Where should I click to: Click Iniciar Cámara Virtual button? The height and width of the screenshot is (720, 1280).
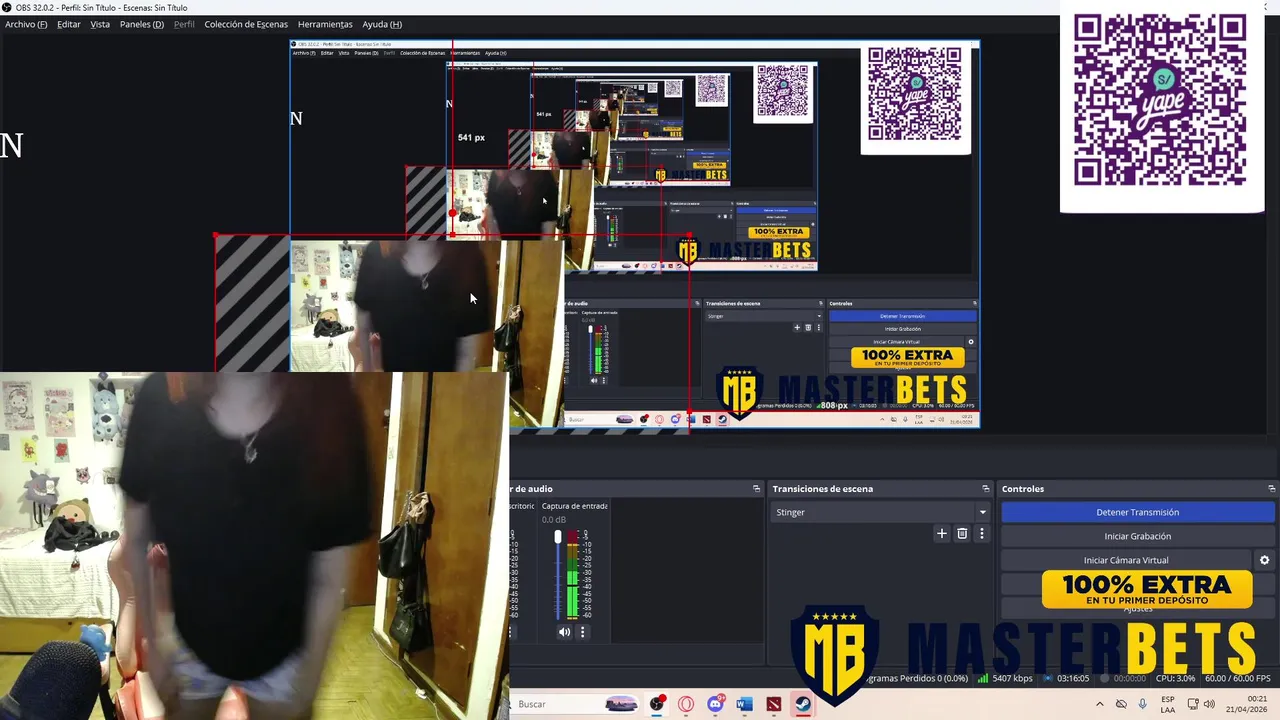tap(1126, 560)
